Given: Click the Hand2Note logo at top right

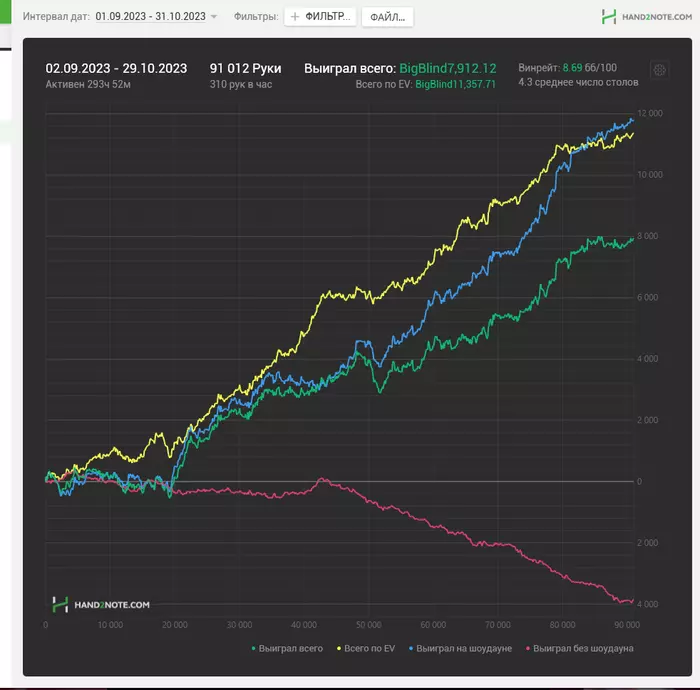Looking at the screenshot, I should click(647, 17).
